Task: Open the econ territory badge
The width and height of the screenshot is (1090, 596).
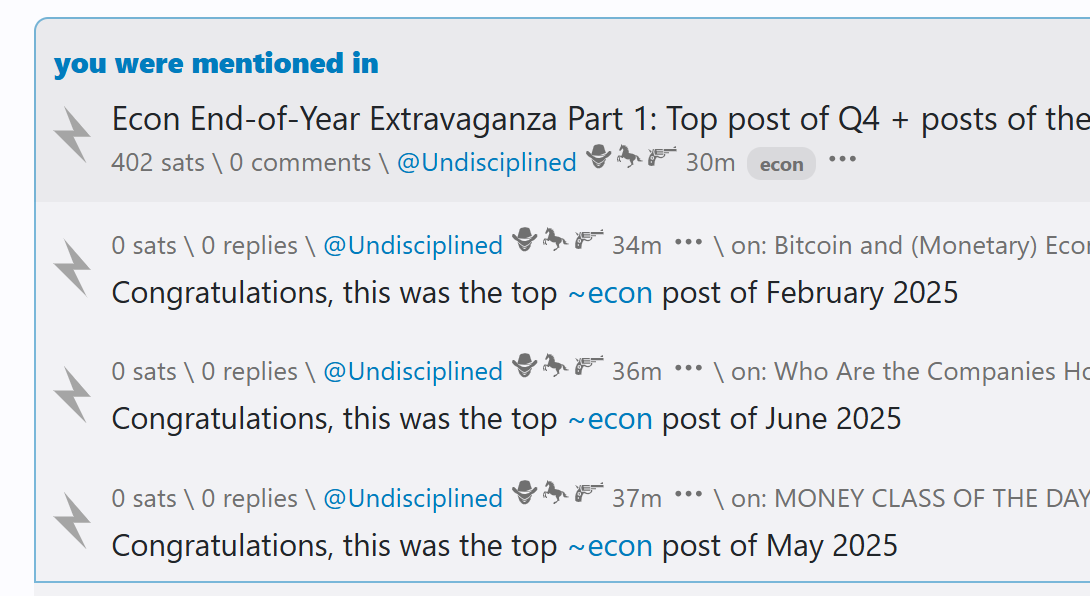Action: [x=781, y=164]
